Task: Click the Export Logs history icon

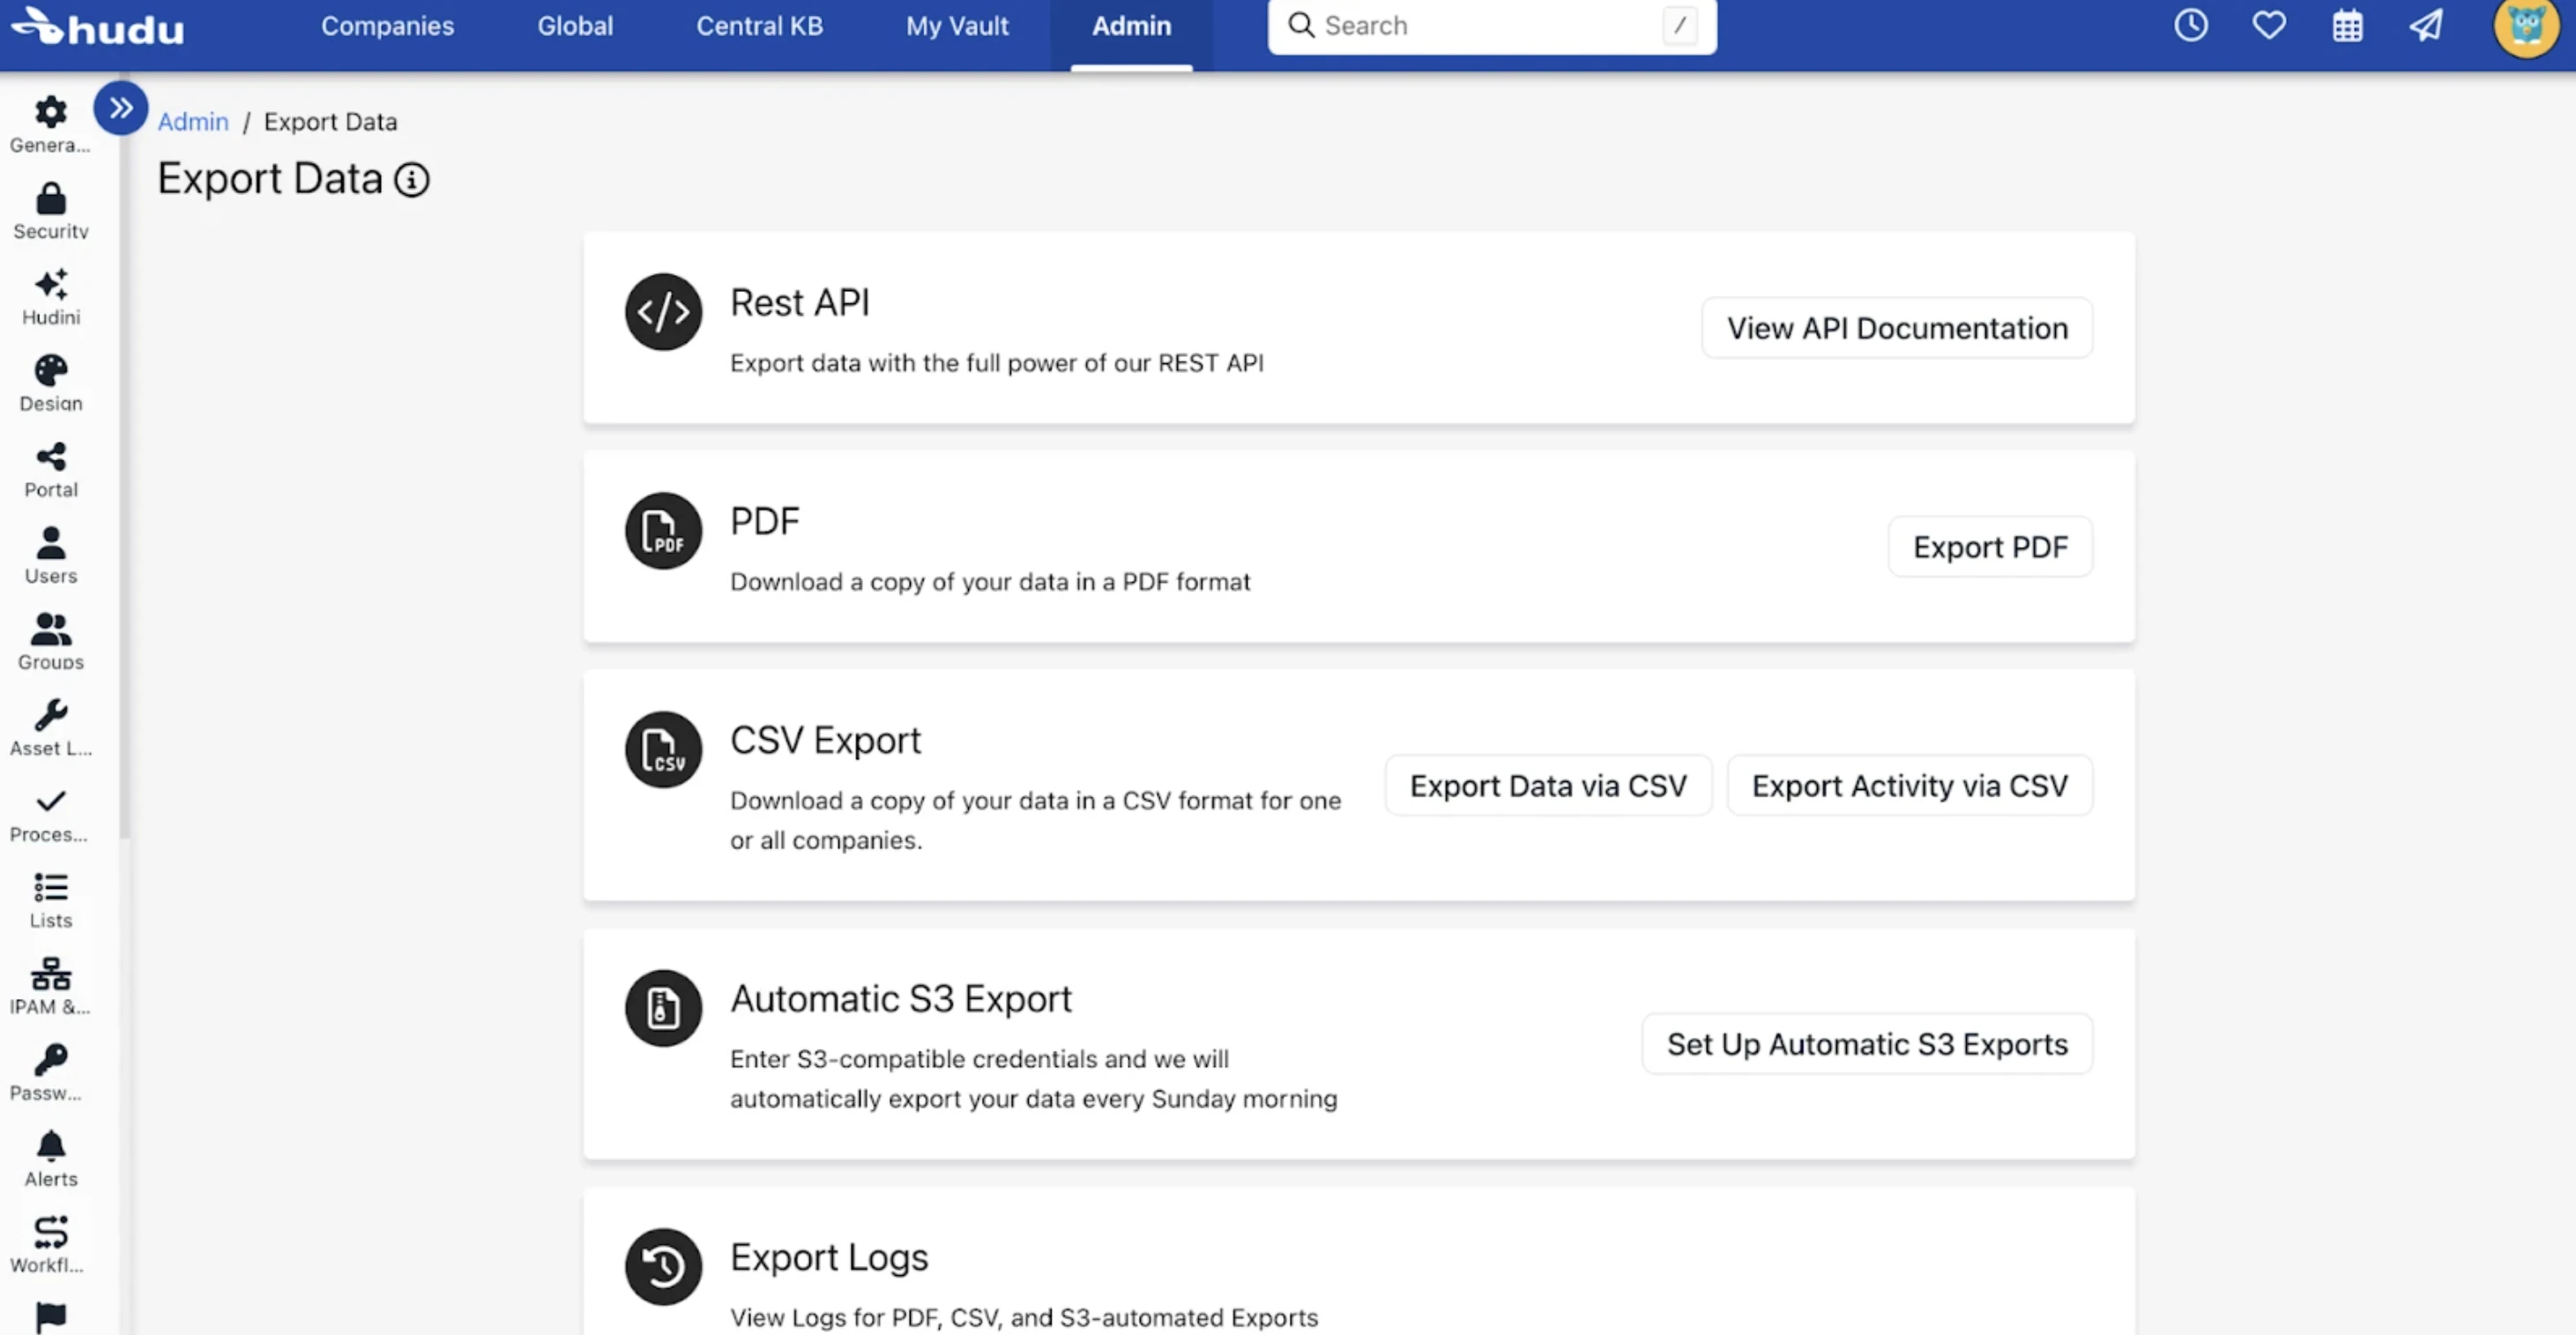Action: pyautogui.click(x=663, y=1267)
